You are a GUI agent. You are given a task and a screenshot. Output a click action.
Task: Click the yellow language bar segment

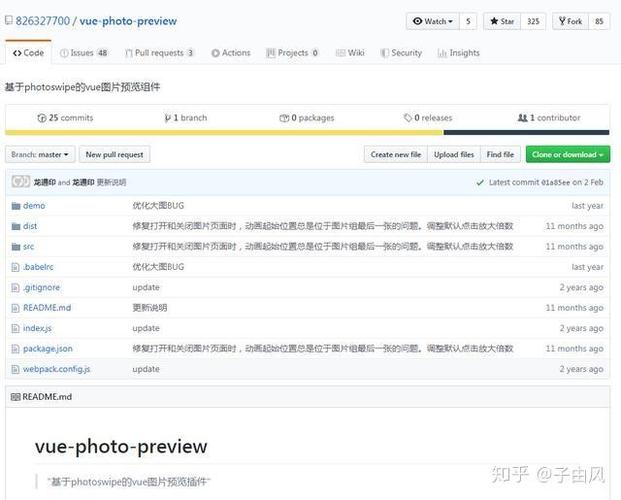pyautogui.click(x=224, y=133)
